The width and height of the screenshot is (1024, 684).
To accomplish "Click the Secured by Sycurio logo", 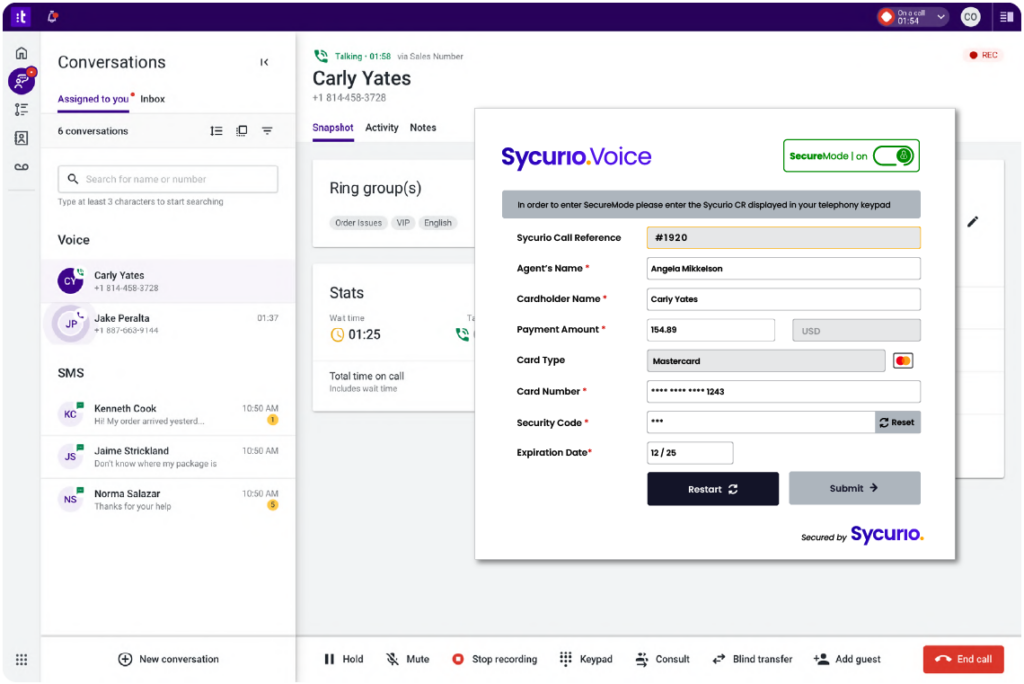I will click(x=862, y=534).
